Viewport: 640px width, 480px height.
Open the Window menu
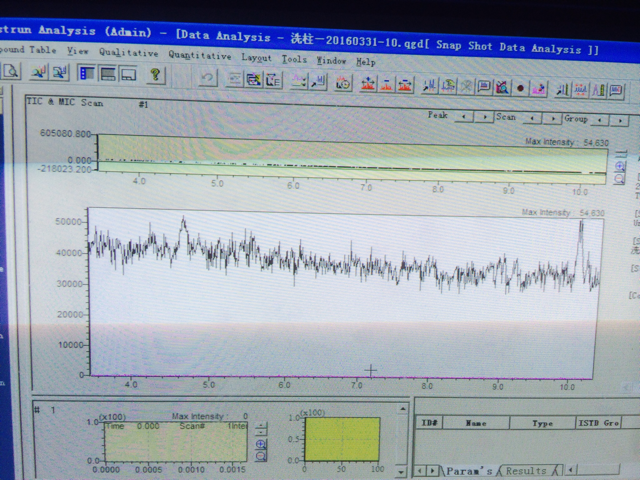coord(331,60)
